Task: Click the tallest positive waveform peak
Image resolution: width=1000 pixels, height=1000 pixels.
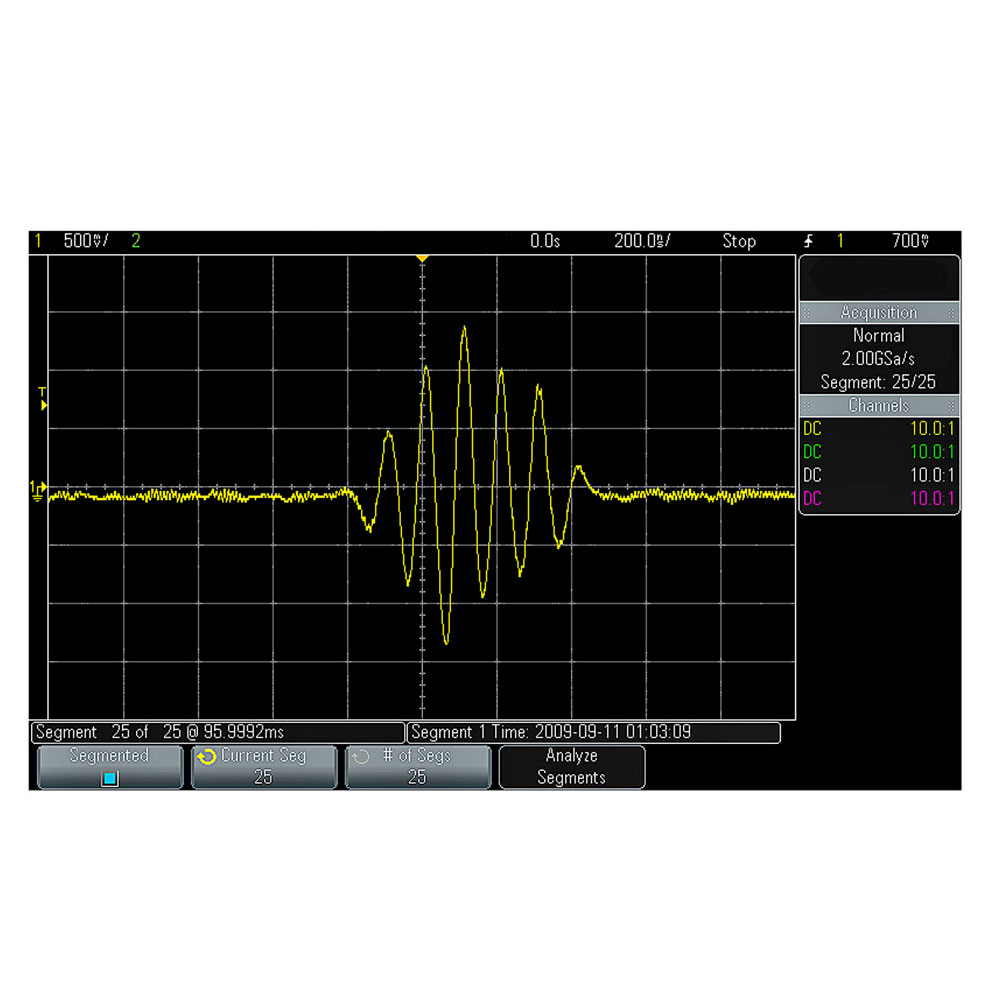Action: click(x=464, y=328)
